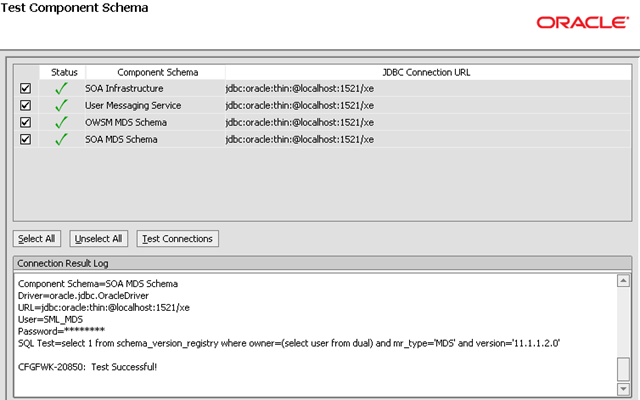Toggle the OWSM MDS Schema checkbox

coord(25,122)
